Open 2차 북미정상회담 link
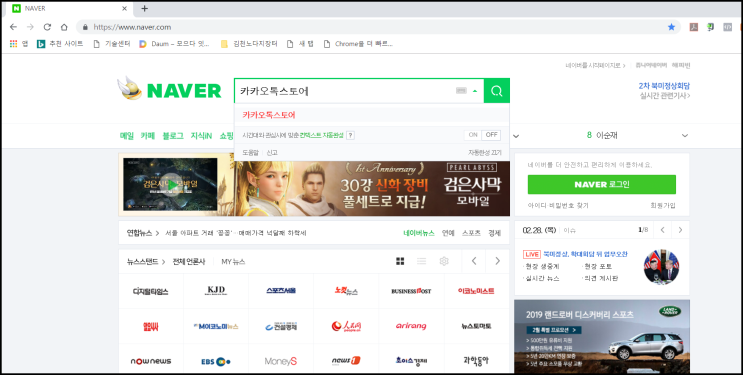 (x=664, y=86)
